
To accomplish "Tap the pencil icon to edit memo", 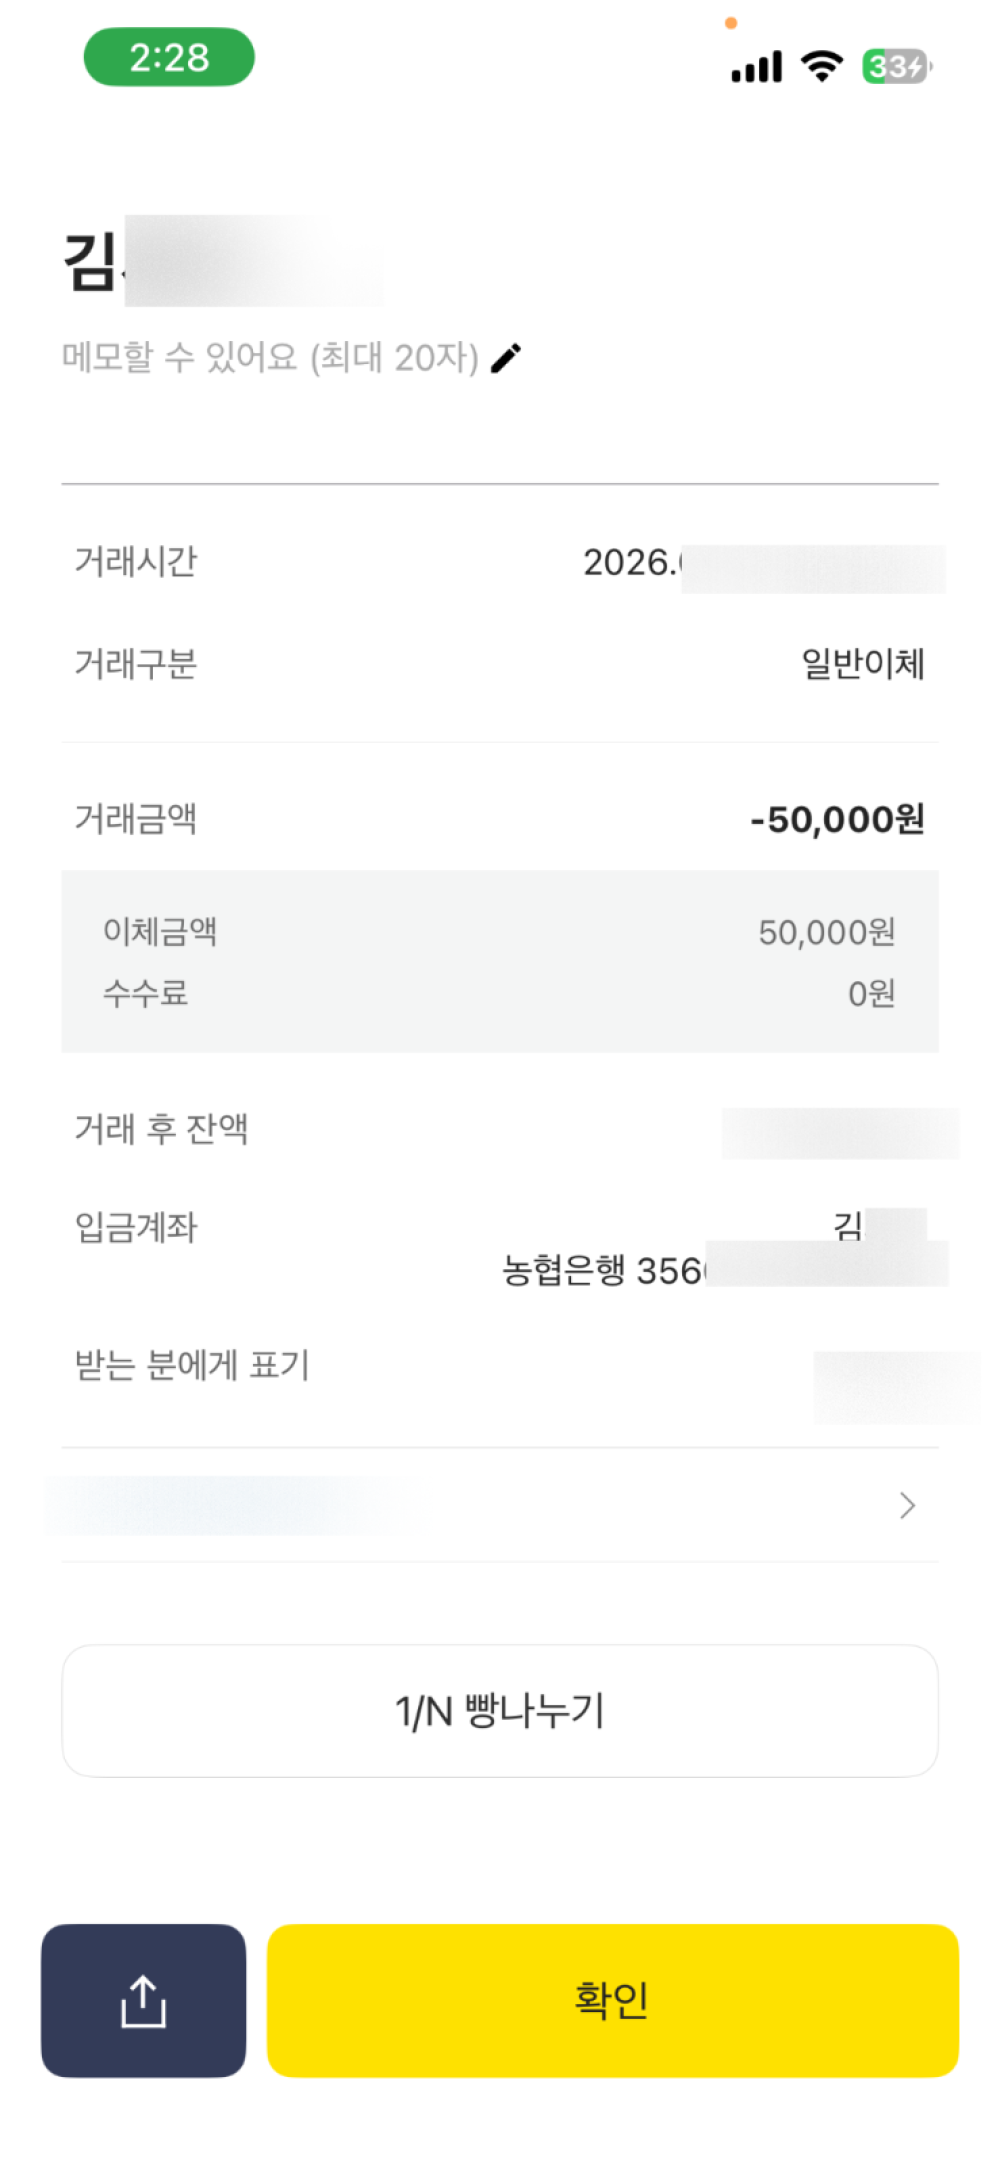I will point(506,357).
